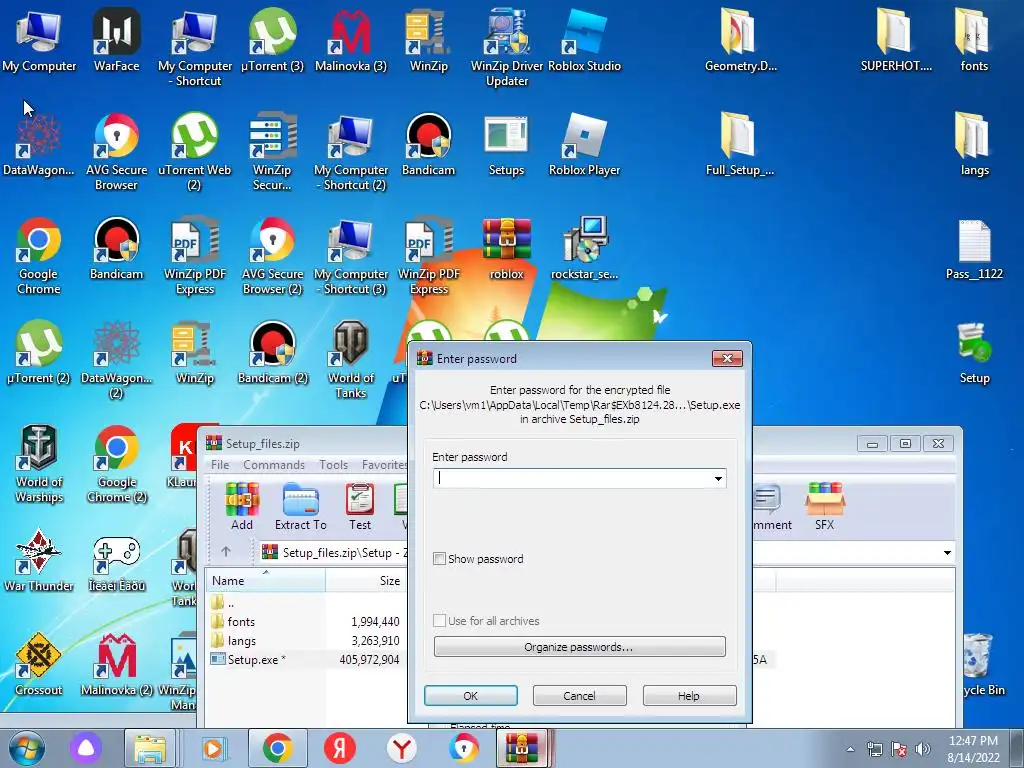The height and width of the screenshot is (768, 1024).
Task: Select the Bandicam icon beside Setups
Action: [x=428, y=144]
